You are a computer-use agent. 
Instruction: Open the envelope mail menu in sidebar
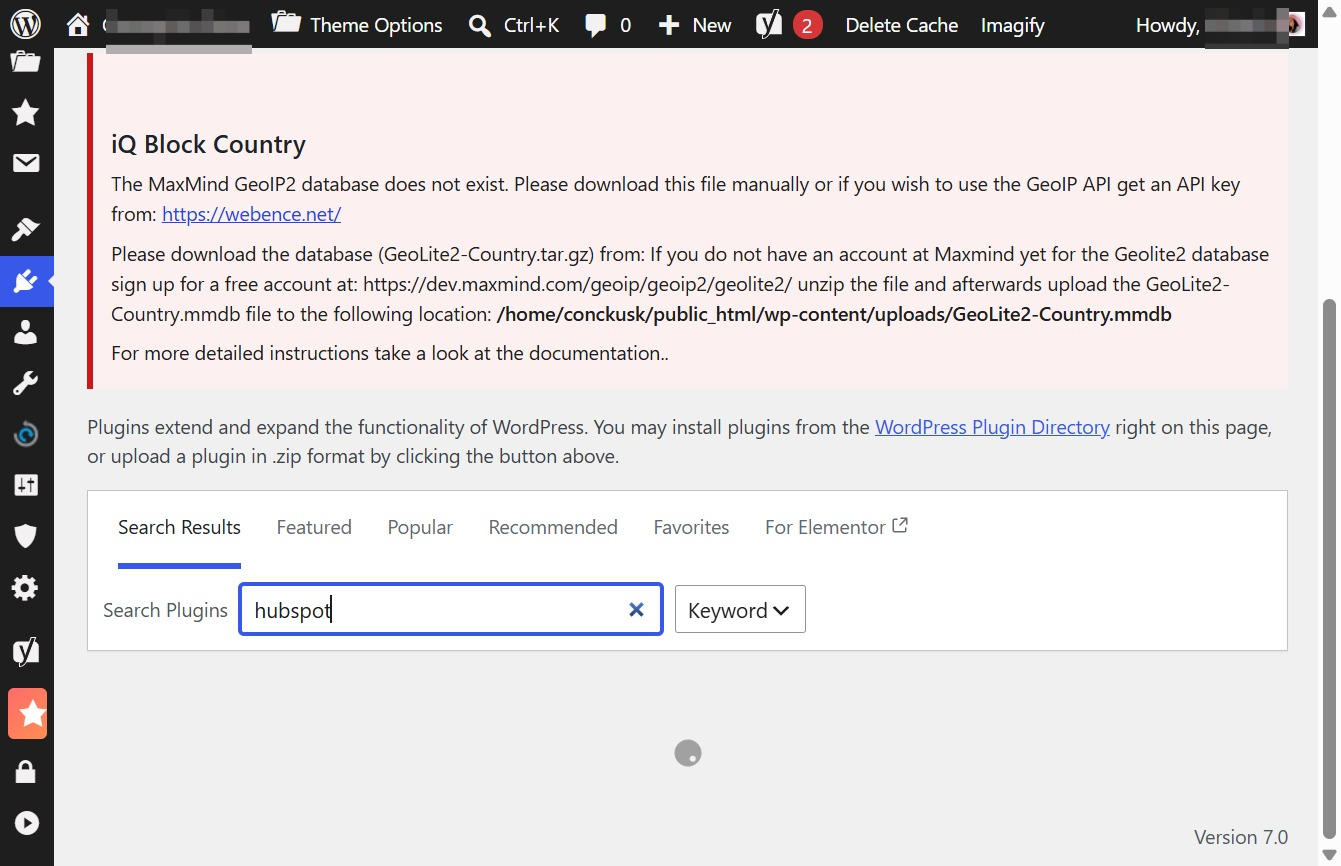(x=26, y=163)
